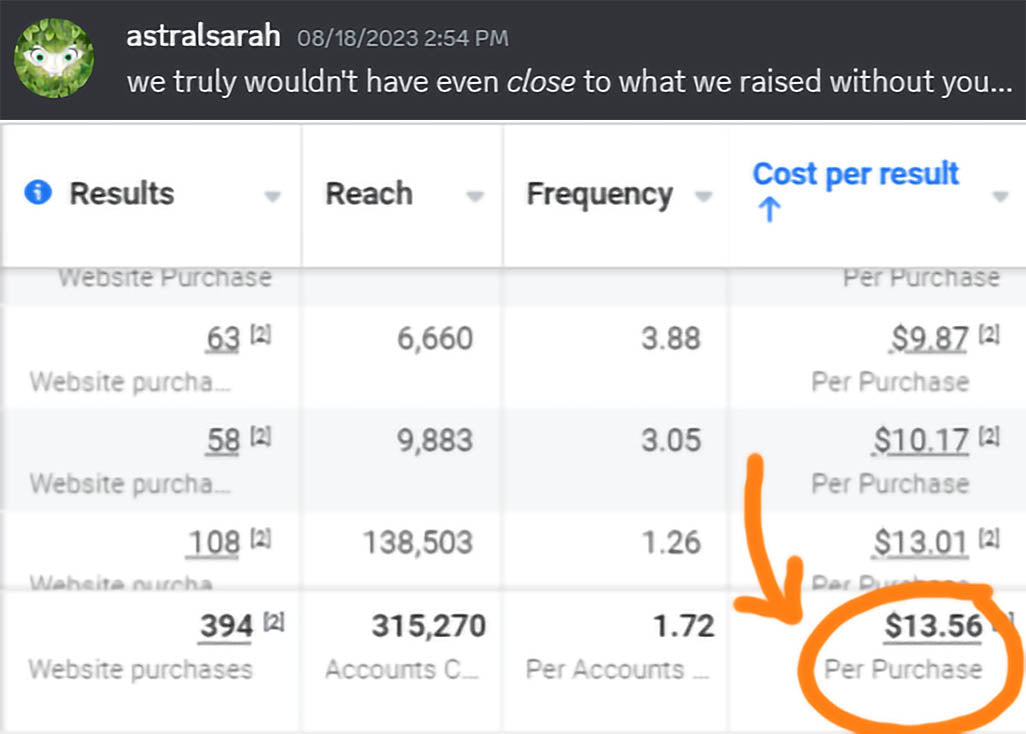Open the Results column dropdown arrow

tap(272, 196)
